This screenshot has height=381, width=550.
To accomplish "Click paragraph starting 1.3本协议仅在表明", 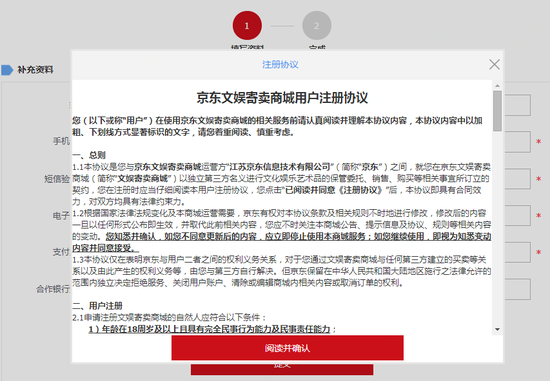I will coord(282,271).
